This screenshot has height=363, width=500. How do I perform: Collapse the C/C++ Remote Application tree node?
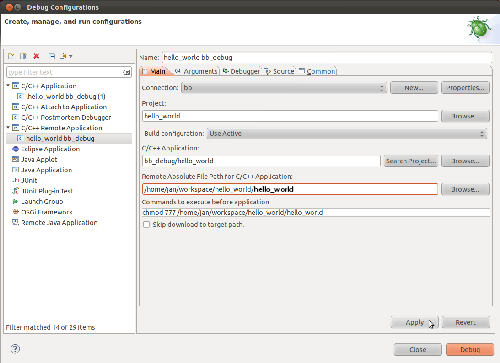8,128
